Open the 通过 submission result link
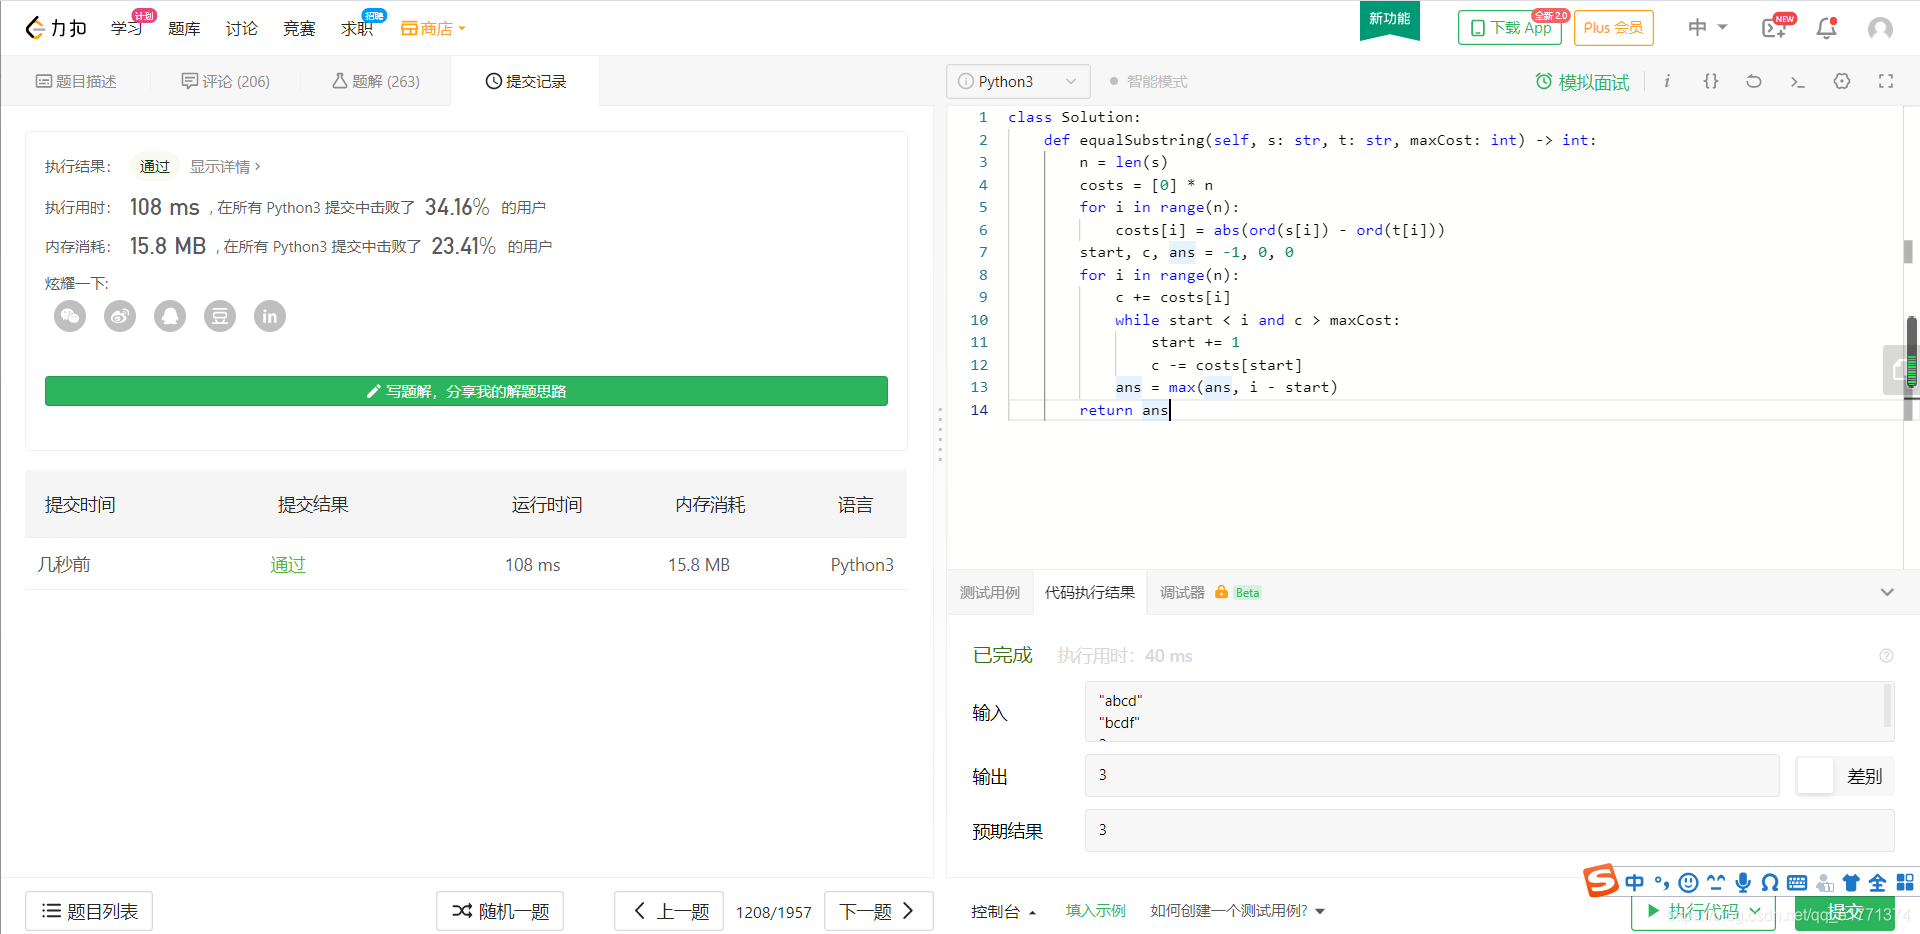Viewport: 1920px width, 934px height. 287,565
